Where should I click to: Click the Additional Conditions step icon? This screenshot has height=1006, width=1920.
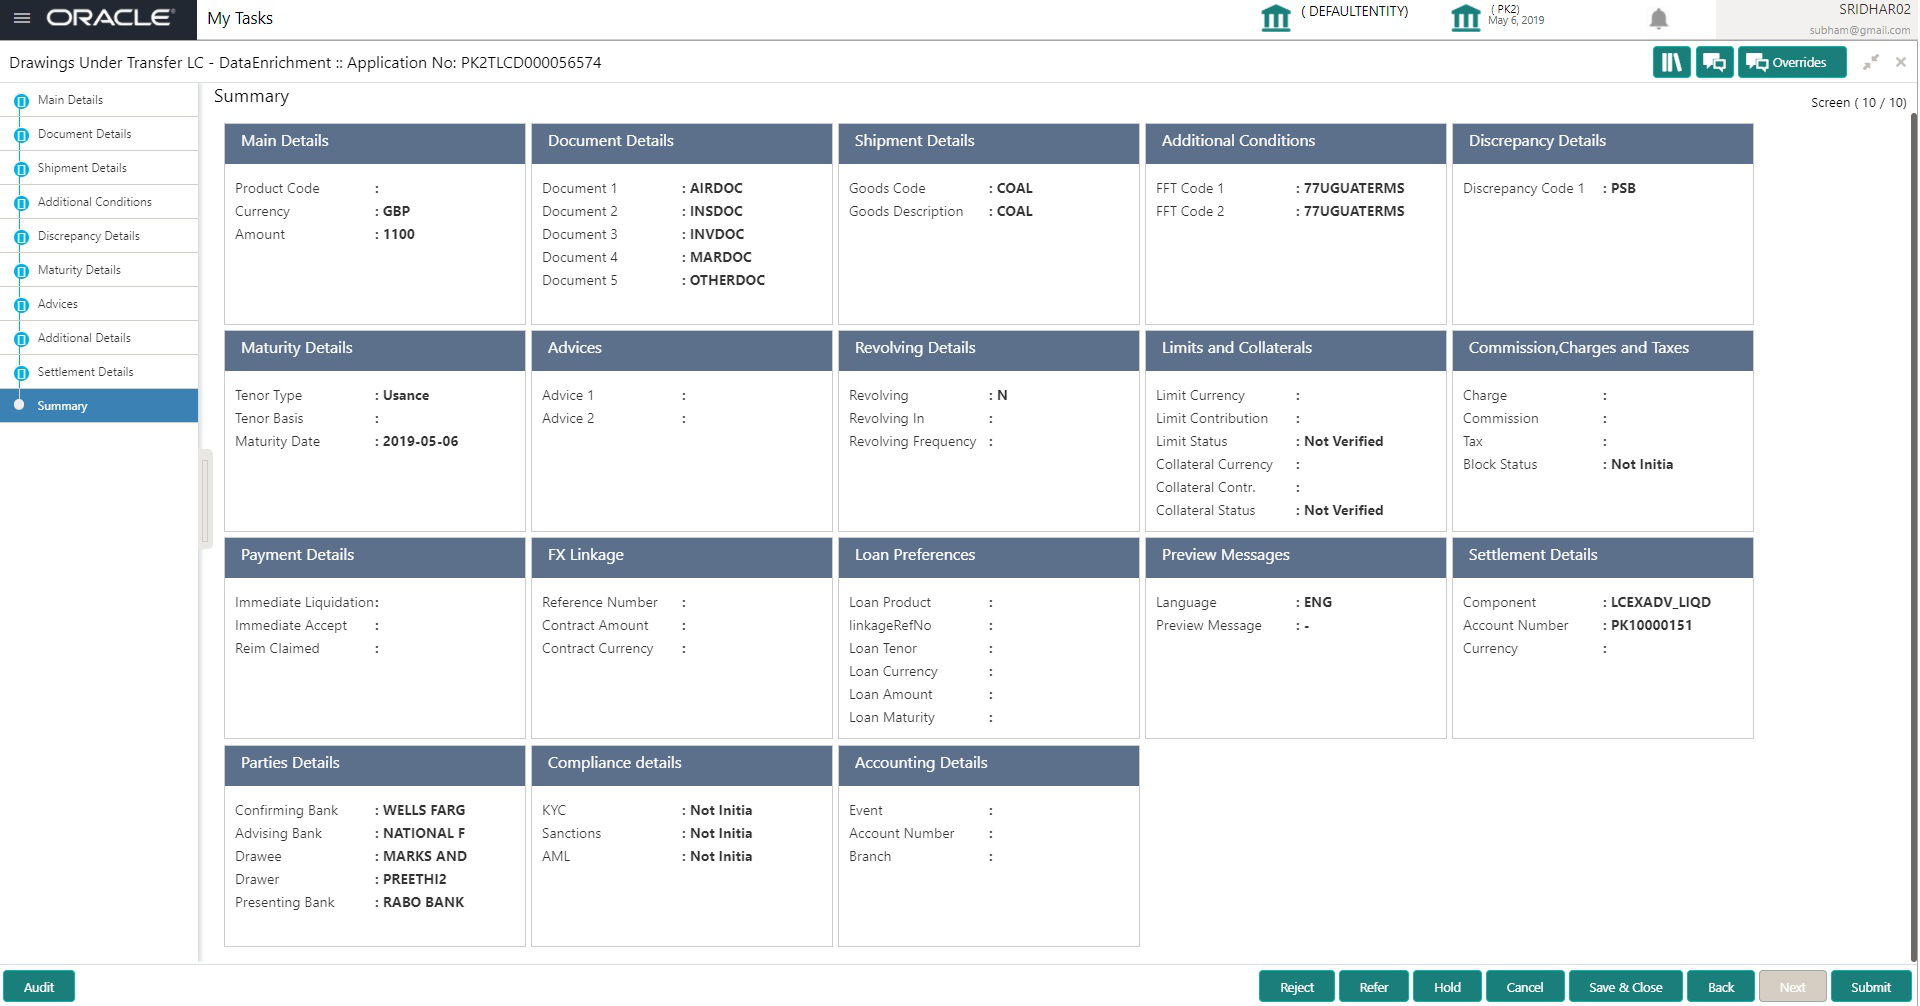tap(21, 203)
